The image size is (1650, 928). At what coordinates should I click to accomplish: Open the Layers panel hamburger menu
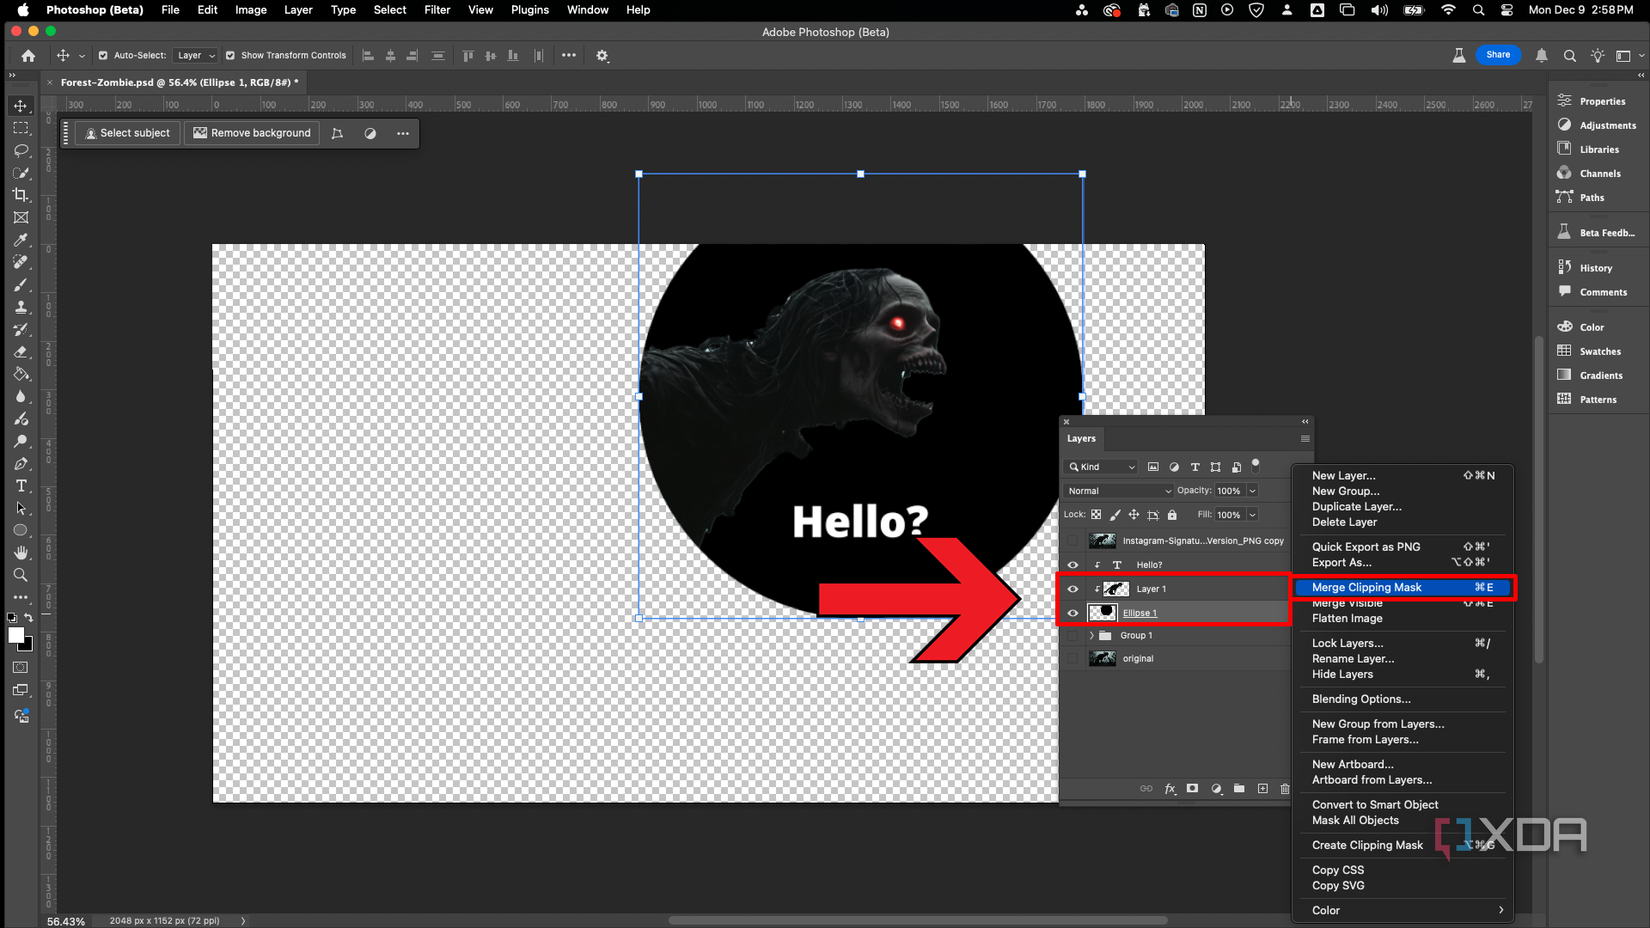(x=1305, y=439)
